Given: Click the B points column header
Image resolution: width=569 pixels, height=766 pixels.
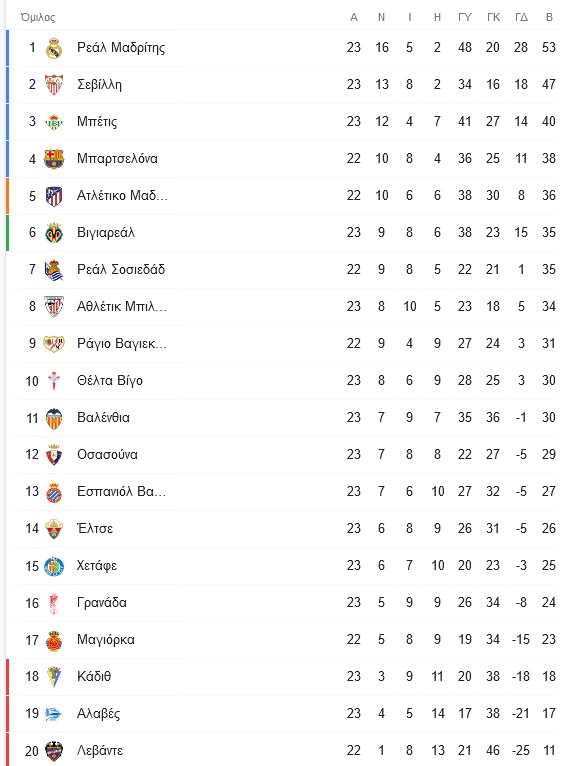Looking at the screenshot, I should click(x=549, y=17).
